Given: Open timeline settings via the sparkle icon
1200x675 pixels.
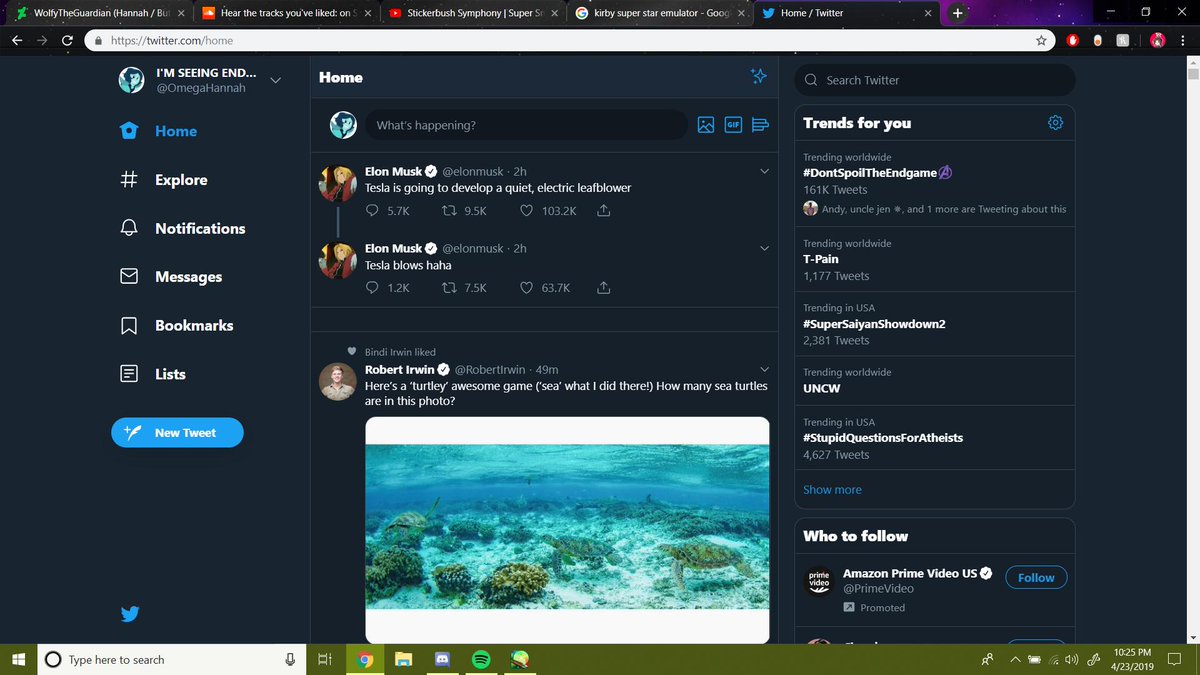Looking at the screenshot, I should point(759,76).
